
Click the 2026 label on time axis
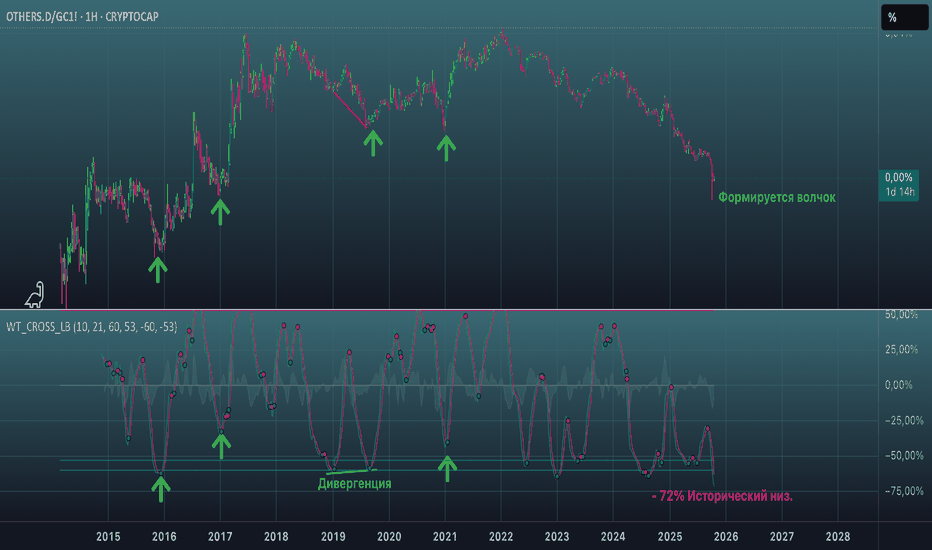tap(726, 537)
